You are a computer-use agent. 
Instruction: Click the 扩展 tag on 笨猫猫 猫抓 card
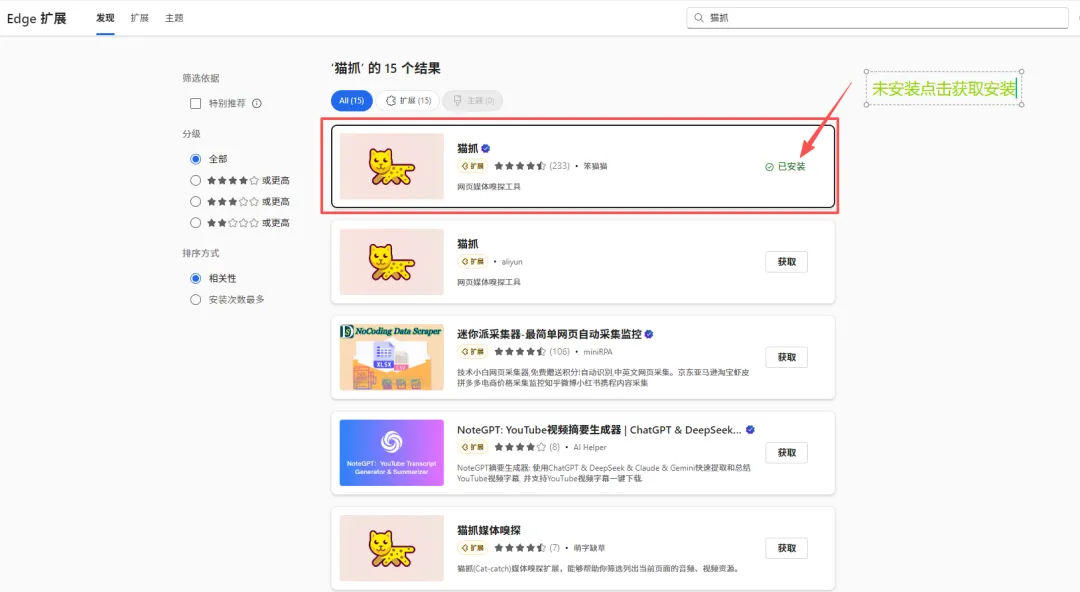tap(472, 166)
